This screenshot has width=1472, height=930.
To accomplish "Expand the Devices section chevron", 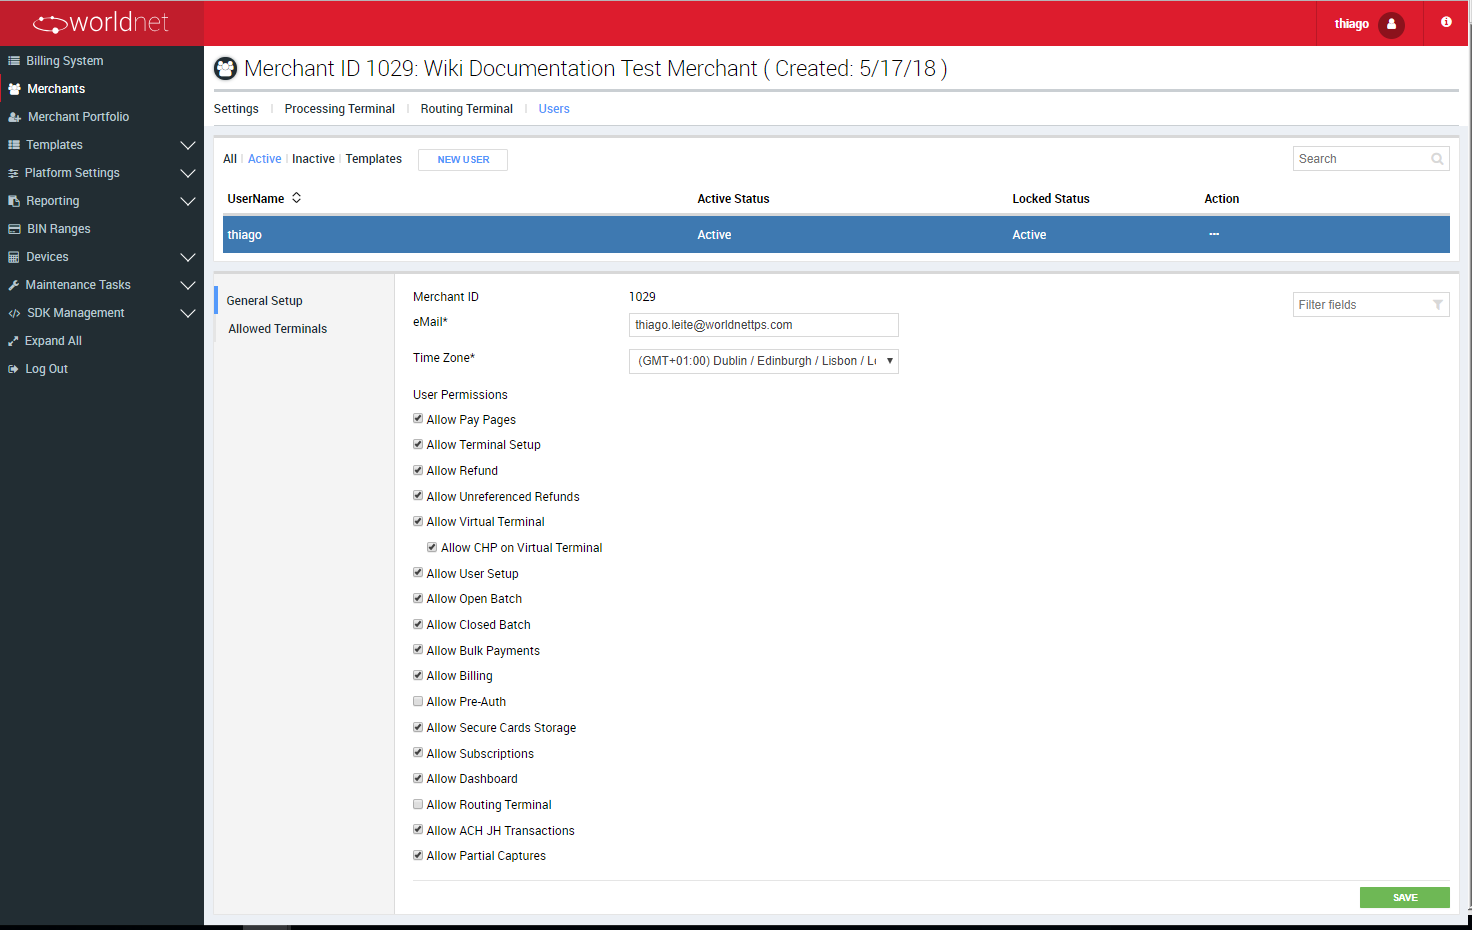I will (187, 257).
